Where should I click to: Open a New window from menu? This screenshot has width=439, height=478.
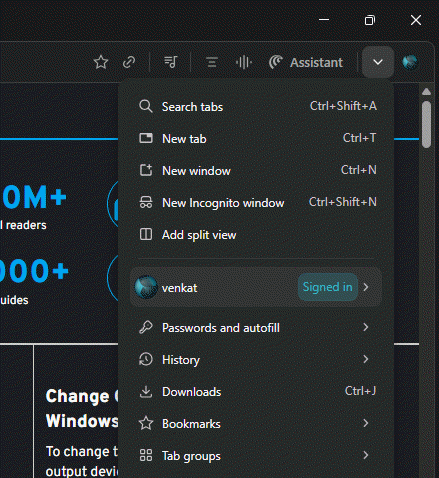(x=256, y=171)
